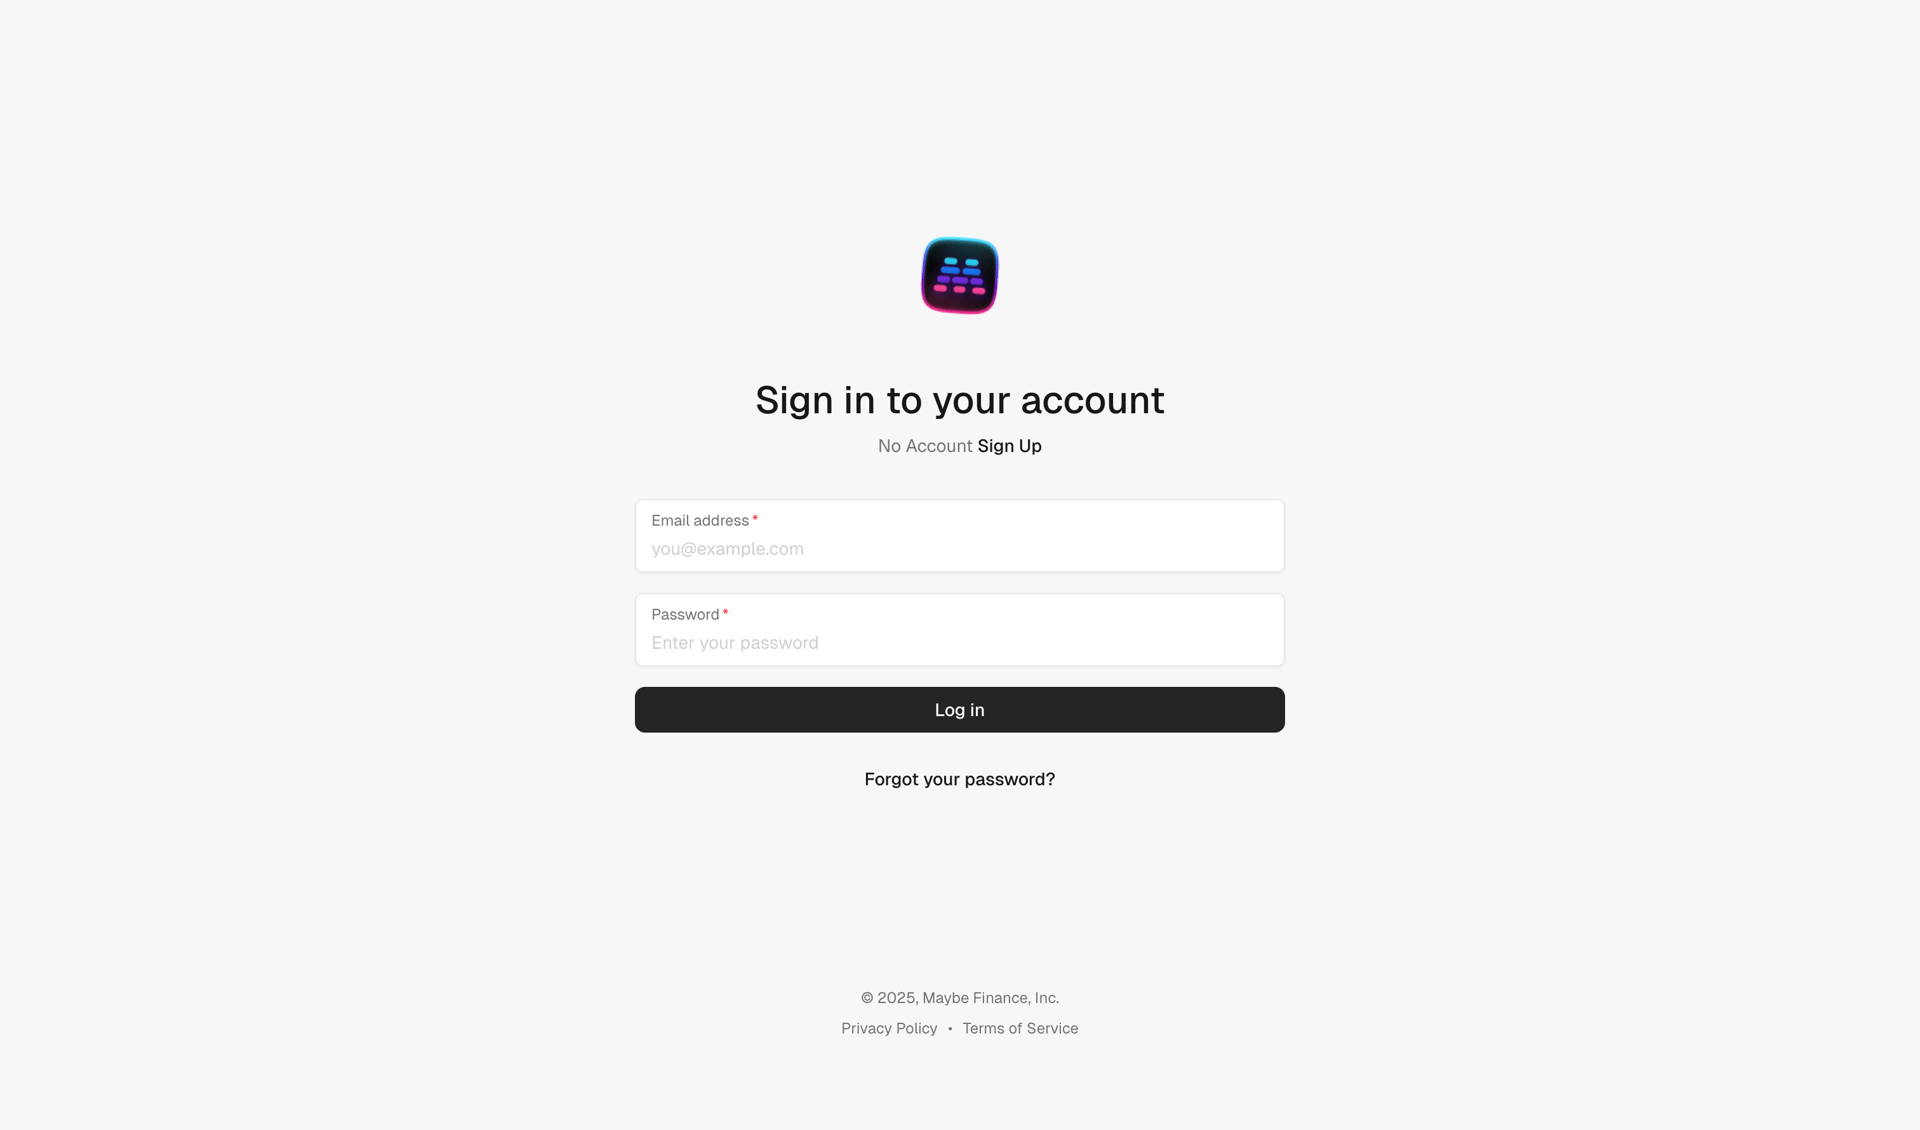Open the Sign Up link
The width and height of the screenshot is (1920, 1130).
click(1009, 446)
